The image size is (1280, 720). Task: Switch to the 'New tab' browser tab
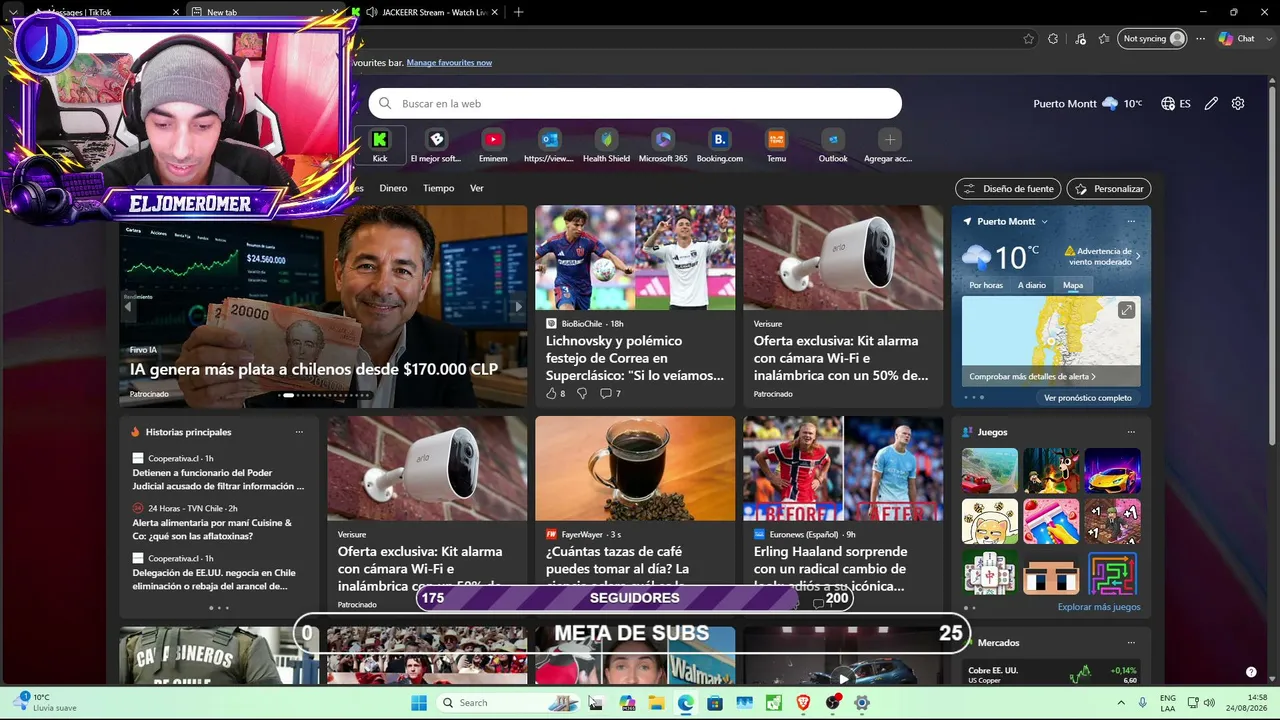tap(264, 12)
